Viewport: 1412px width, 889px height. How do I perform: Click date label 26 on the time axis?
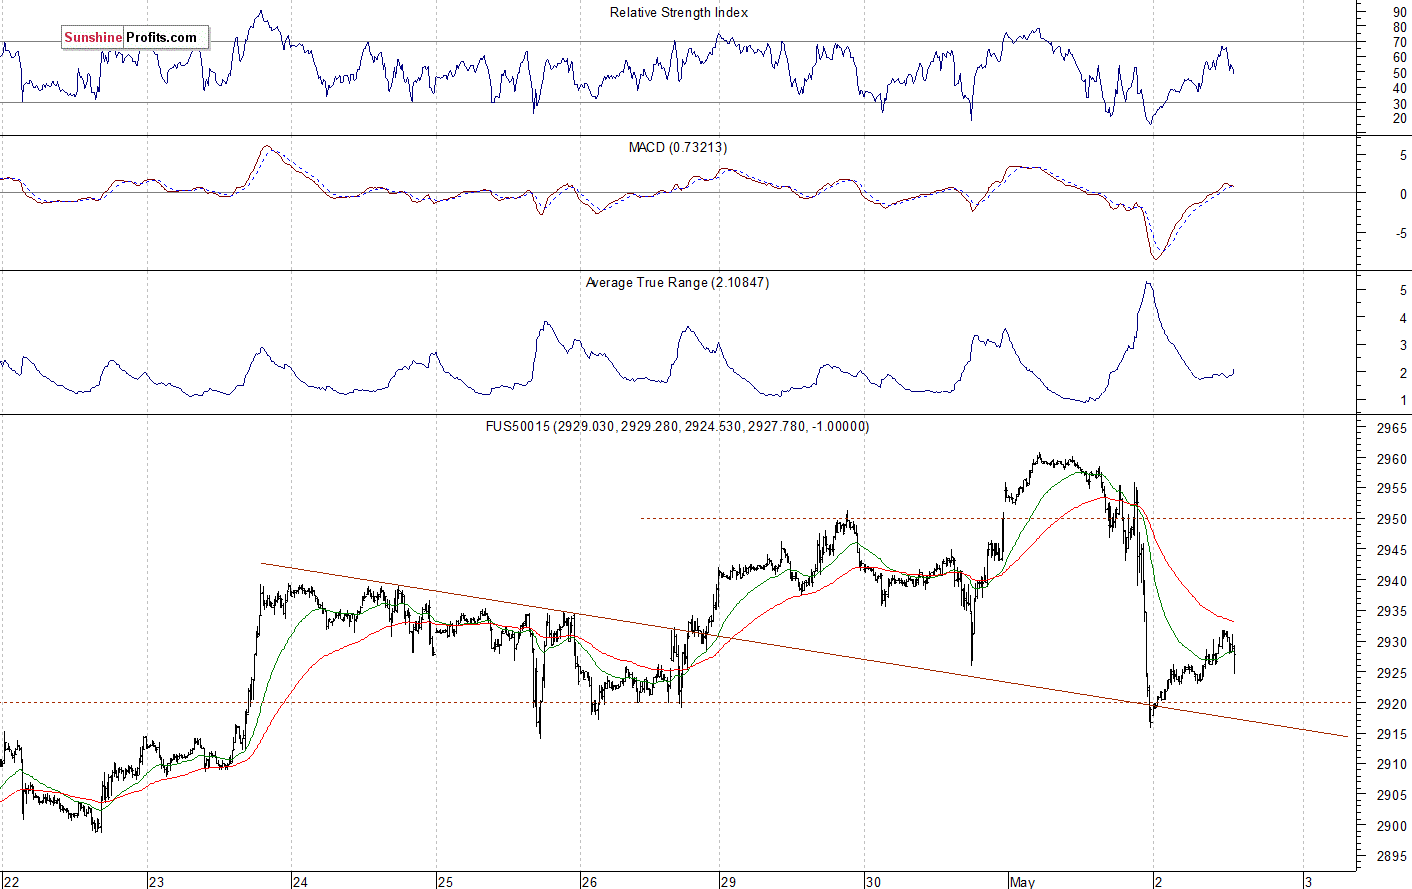(589, 881)
